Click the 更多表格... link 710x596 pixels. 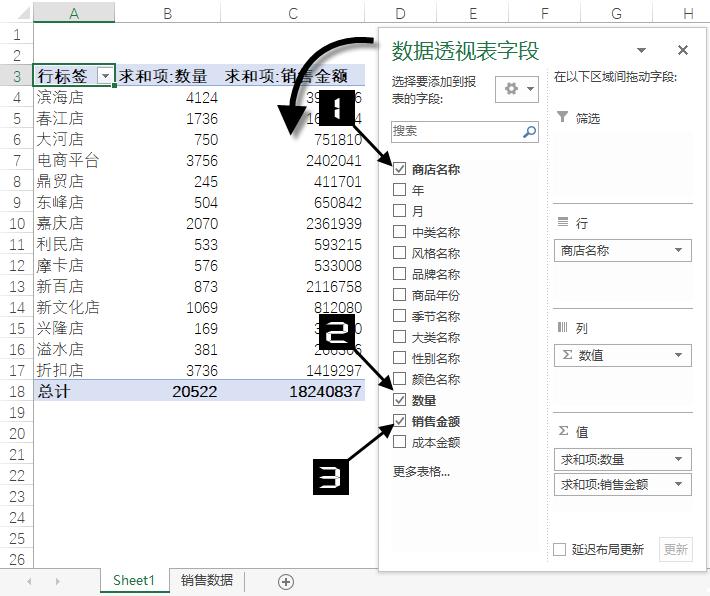coord(422,472)
